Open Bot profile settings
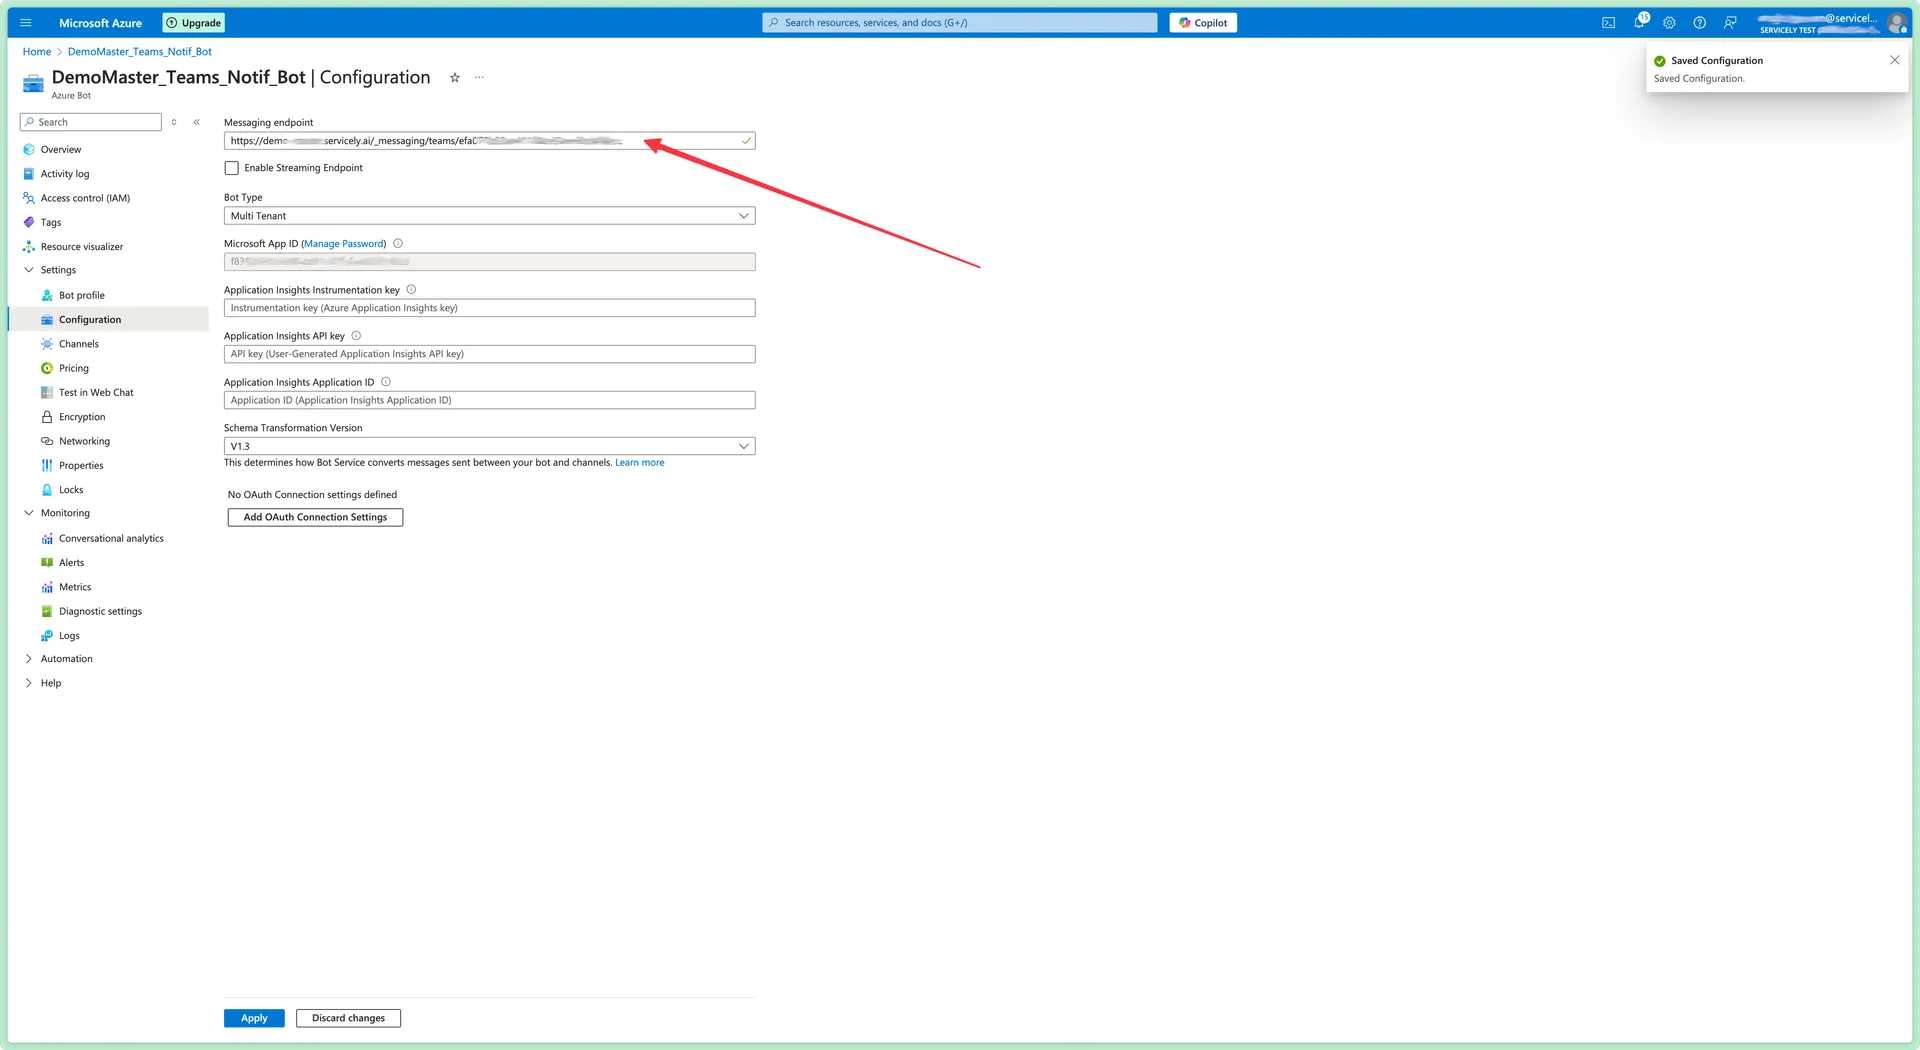Image resolution: width=1920 pixels, height=1050 pixels. point(82,295)
